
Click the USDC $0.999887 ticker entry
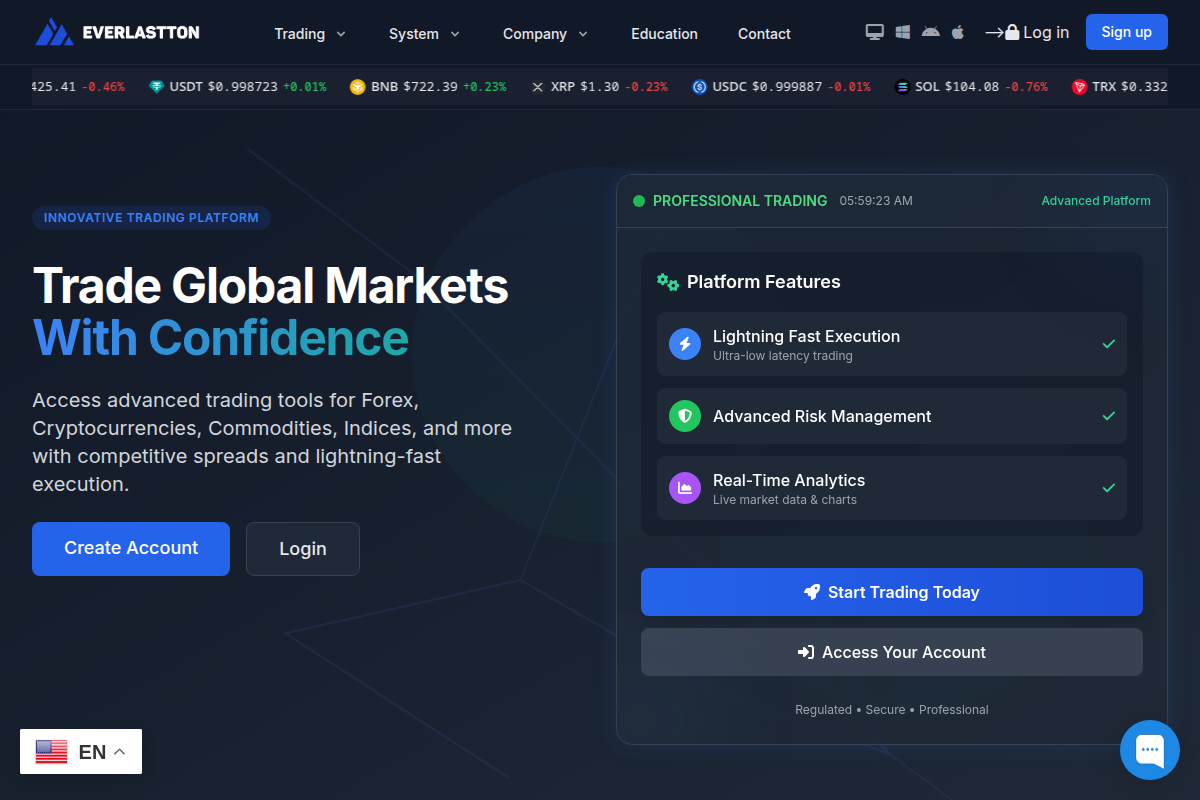click(781, 87)
